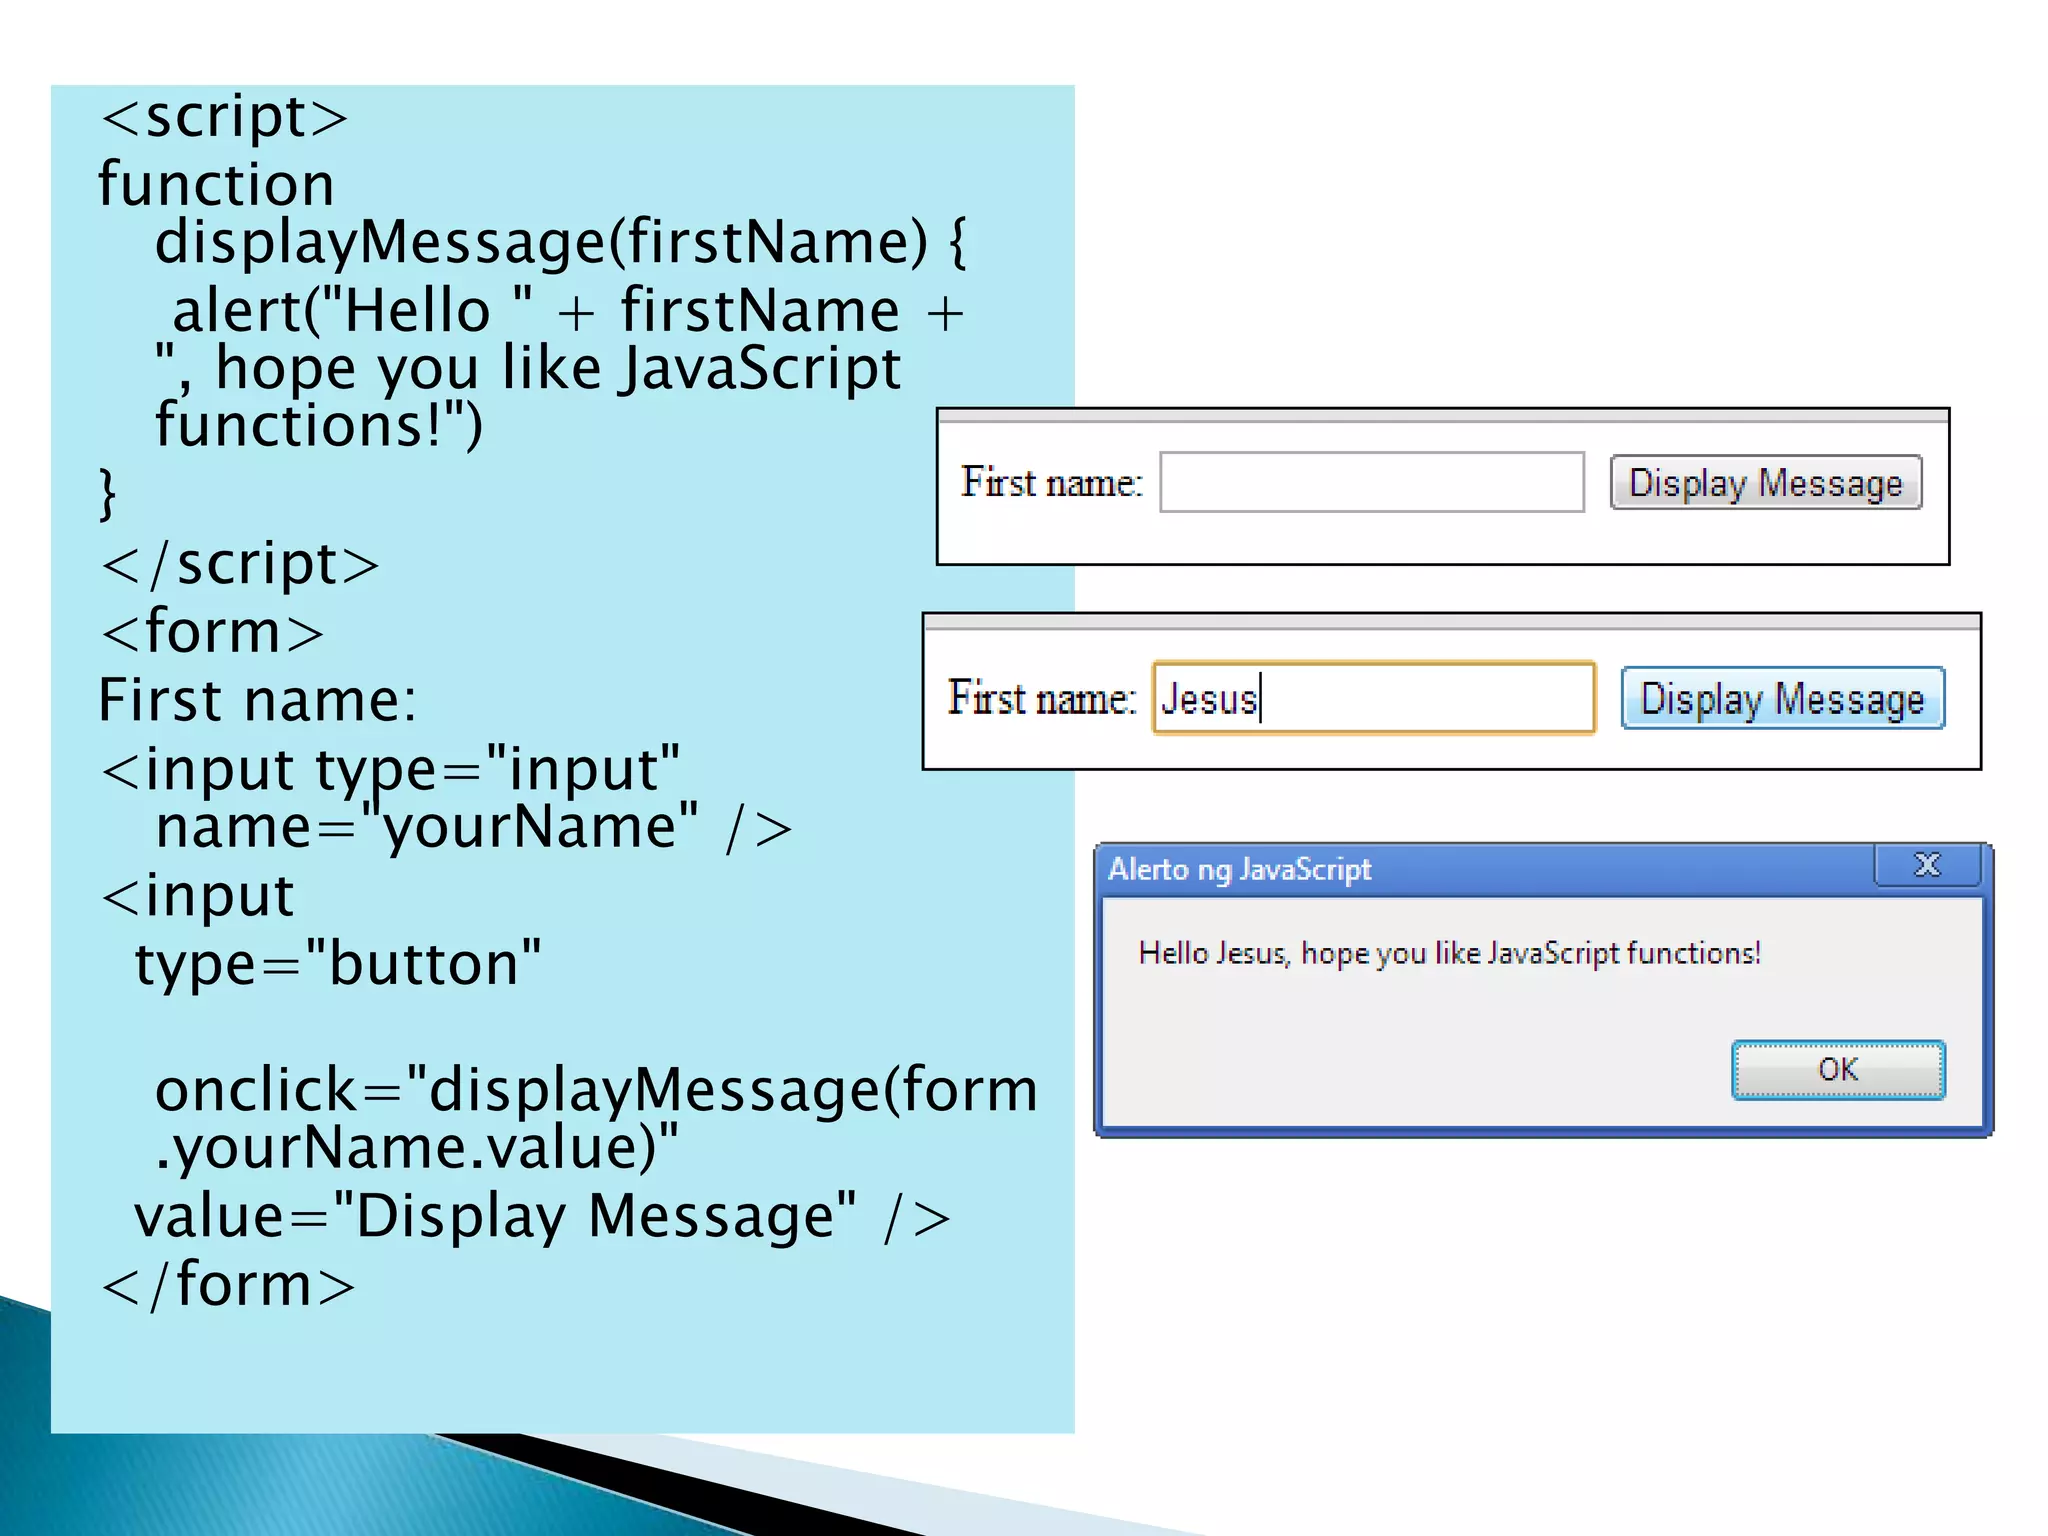The width and height of the screenshot is (2048, 1536).
Task: Close the Alerto ng JavaScript dialog
Action: click(1926, 865)
